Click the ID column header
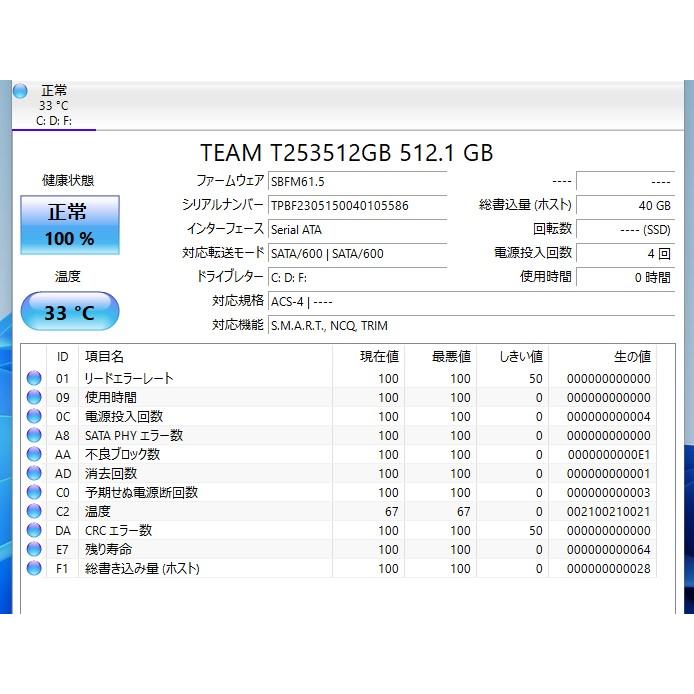This screenshot has width=694, height=694. (62, 357)
